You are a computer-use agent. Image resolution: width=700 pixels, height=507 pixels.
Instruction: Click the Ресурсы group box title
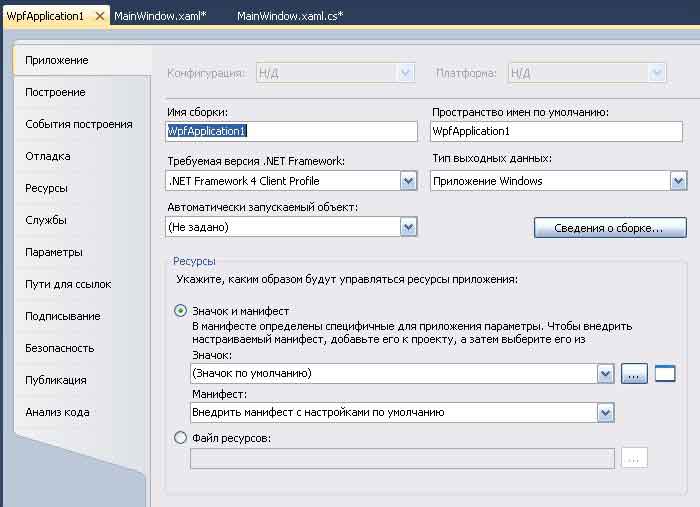pyautogui.click(x=194, y=261)
